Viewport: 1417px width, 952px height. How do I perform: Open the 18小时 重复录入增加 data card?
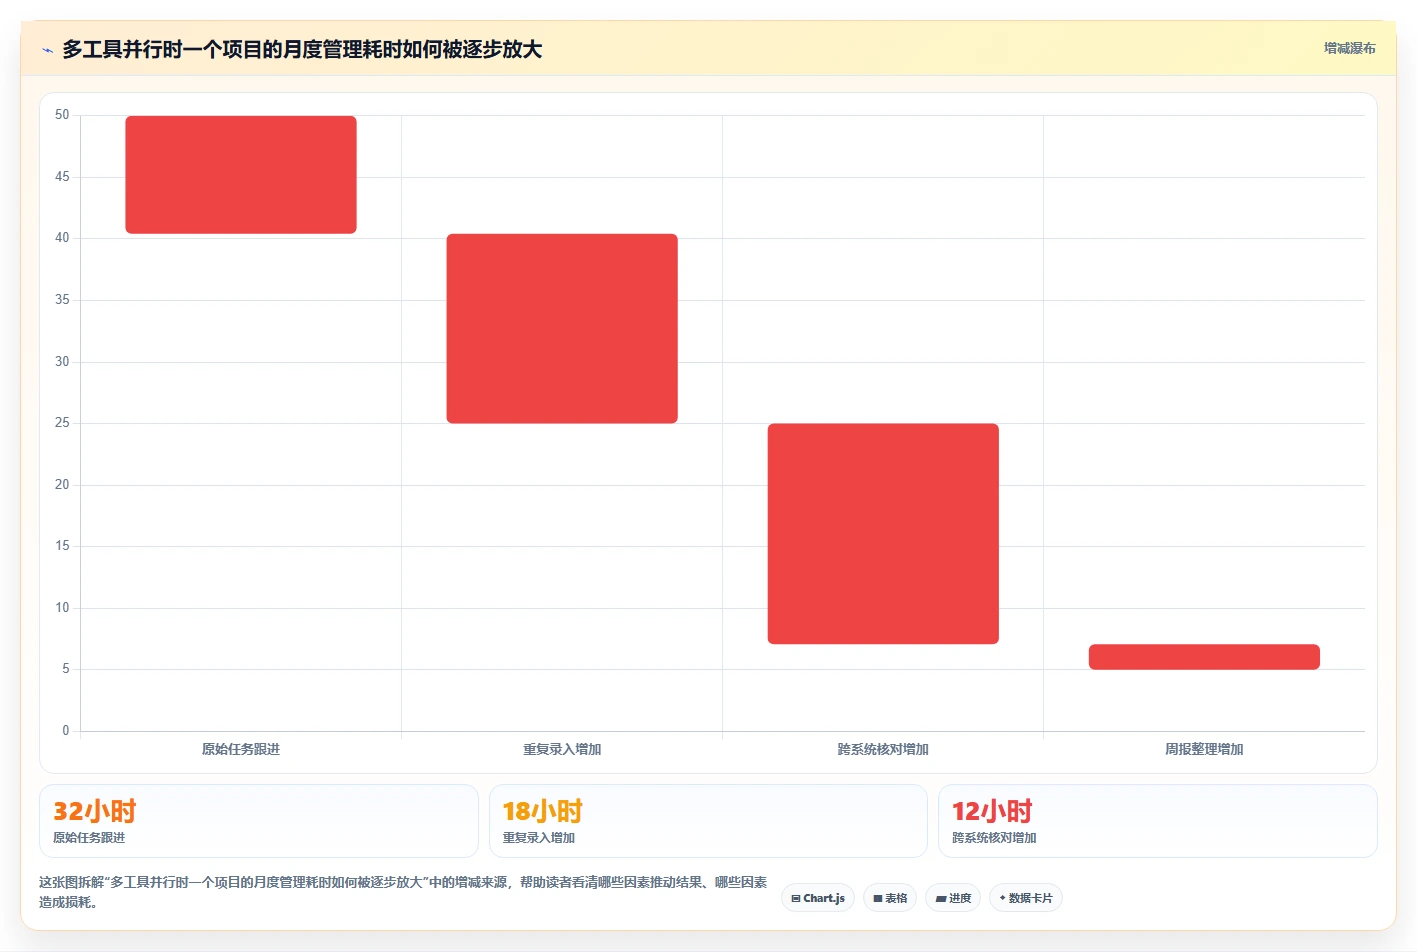click(708, 821)
